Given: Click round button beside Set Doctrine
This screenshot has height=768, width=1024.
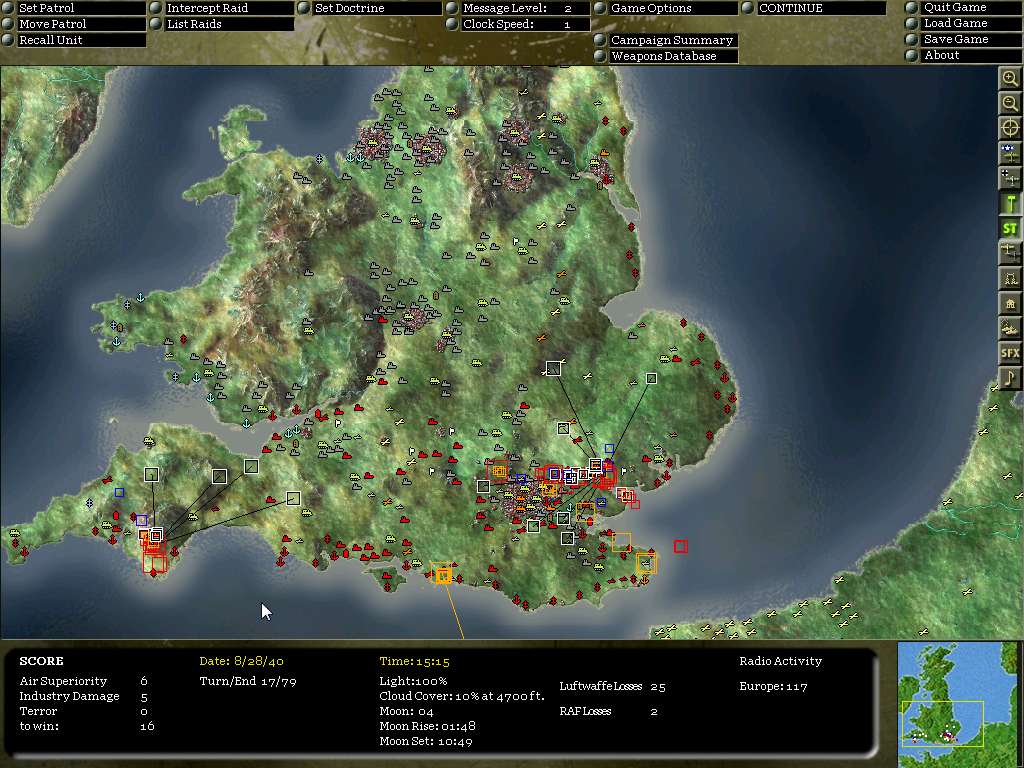Looking at the screenshot, I should click(x=304, y=8).
